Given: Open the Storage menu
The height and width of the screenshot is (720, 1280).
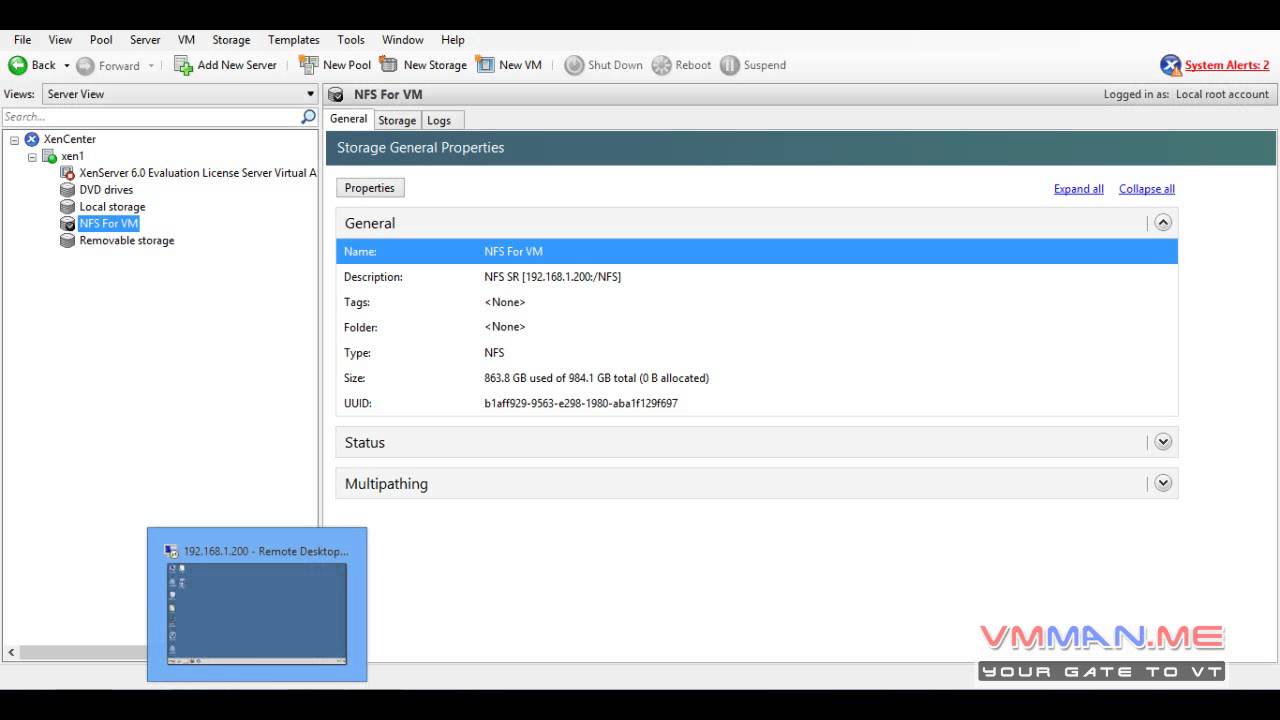Looking at the screenshot, I should 231,40.
